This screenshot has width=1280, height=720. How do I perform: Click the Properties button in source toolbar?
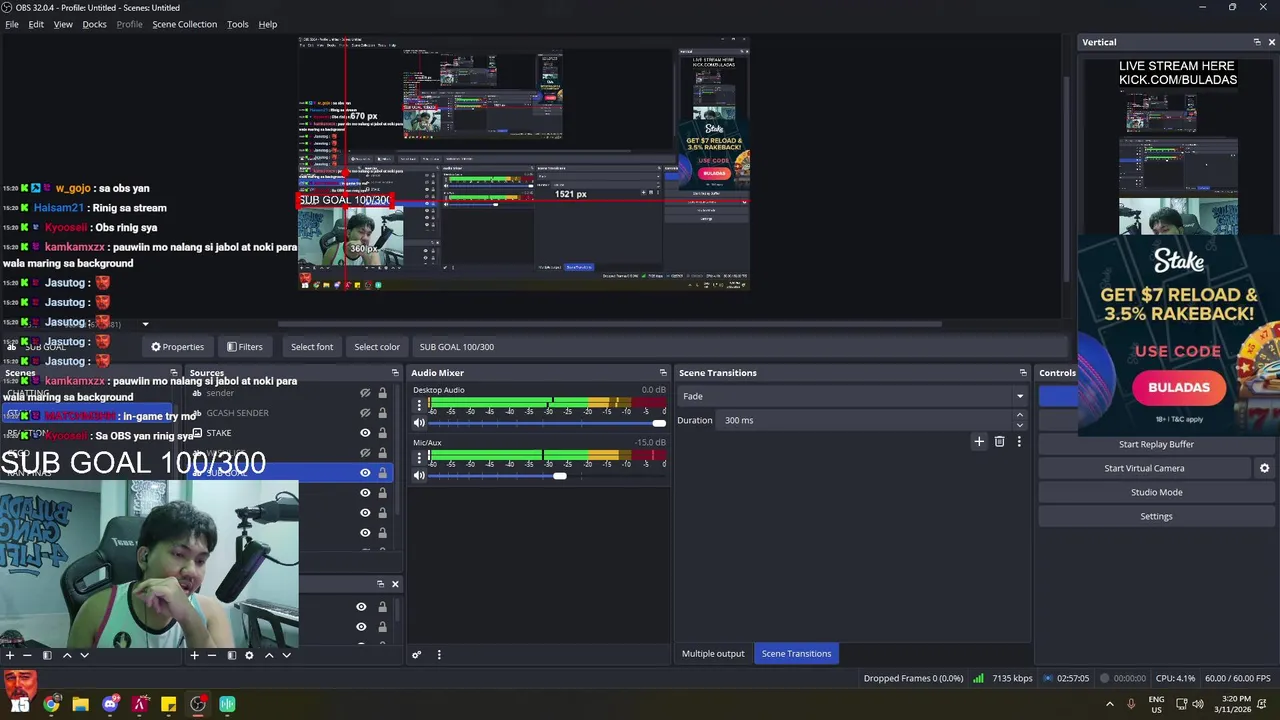[x=177, y=347]
